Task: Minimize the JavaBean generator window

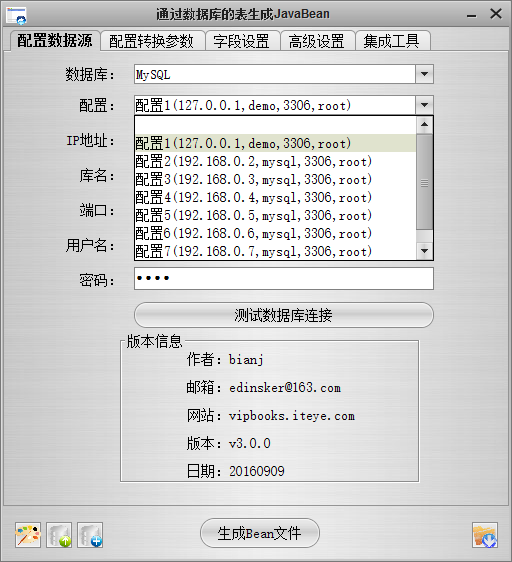Action: (x=471, y=15)
